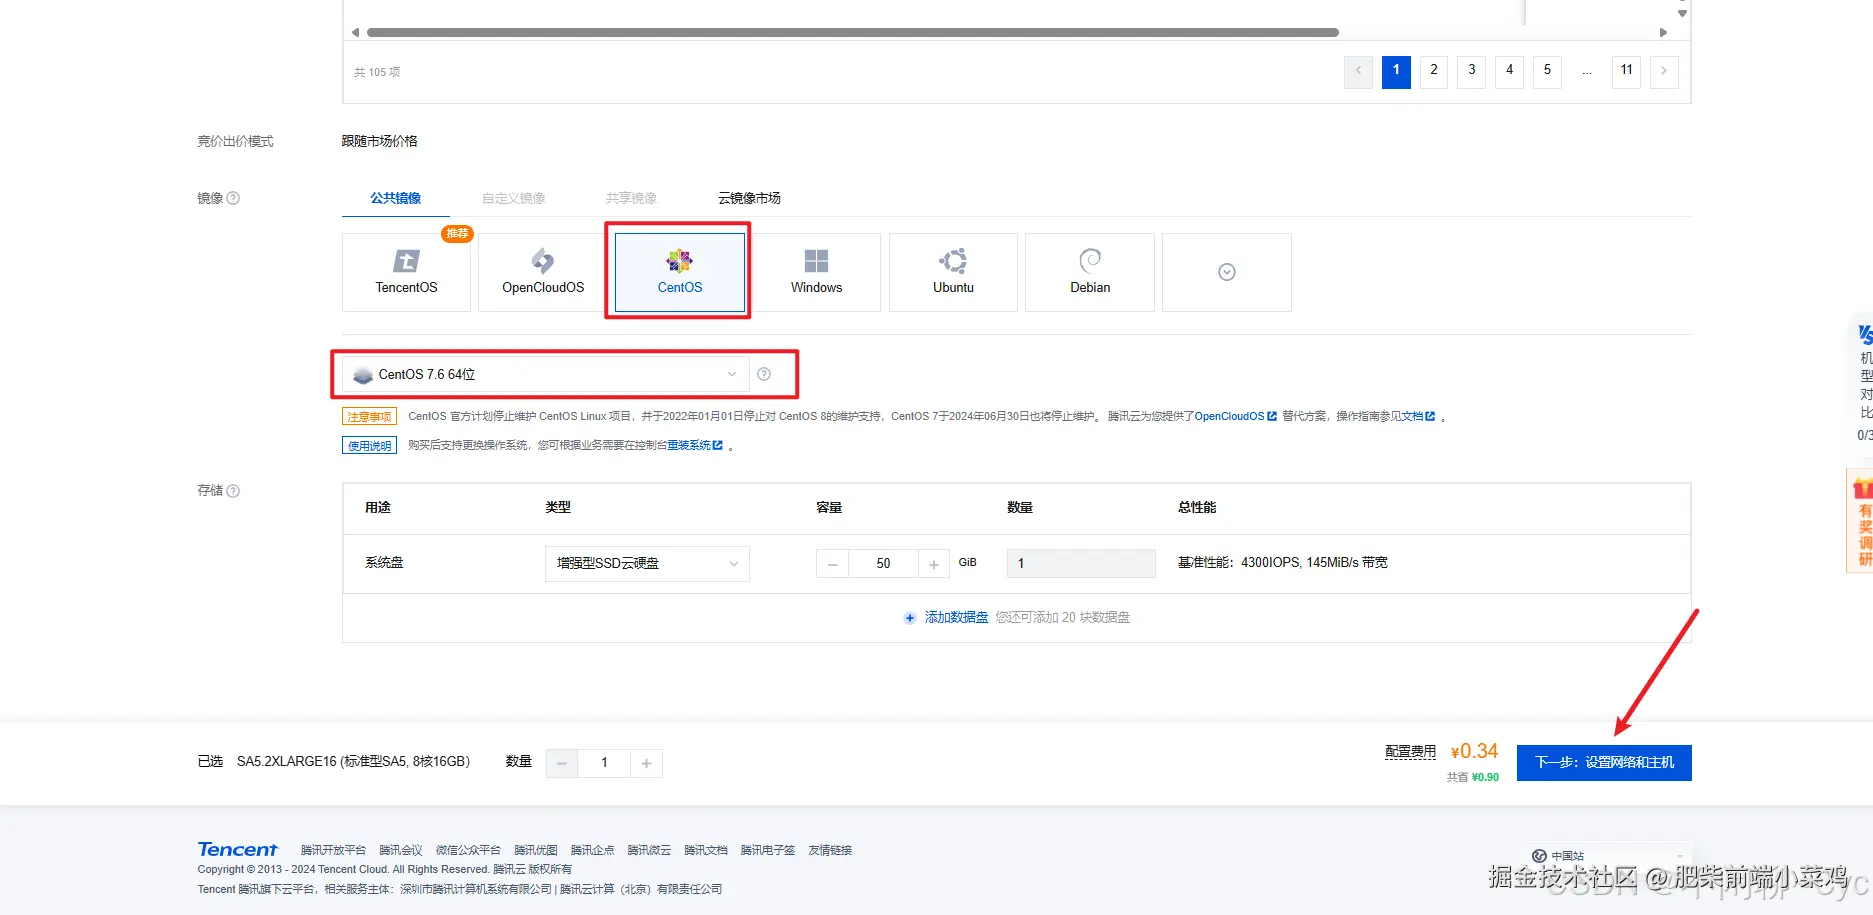Open the OpenCloudOS link in notice
The image size is (1873, 915).
1236,416
